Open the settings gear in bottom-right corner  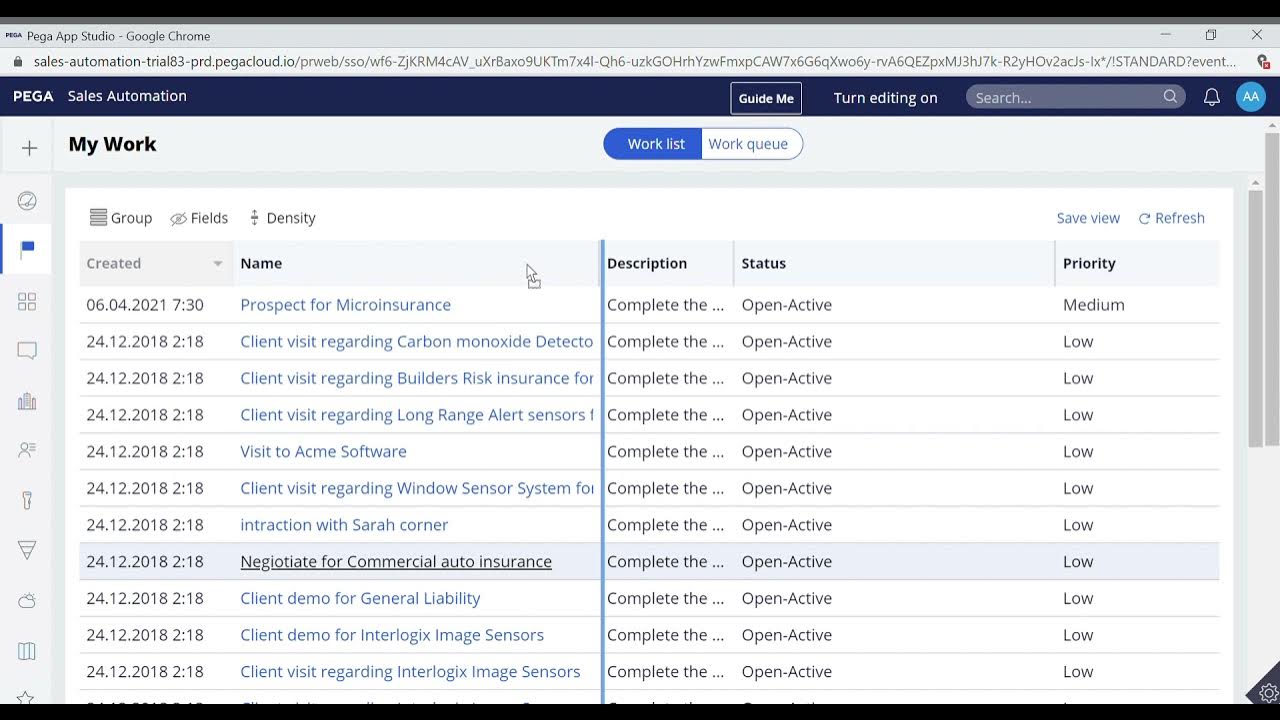point(1268,692)
